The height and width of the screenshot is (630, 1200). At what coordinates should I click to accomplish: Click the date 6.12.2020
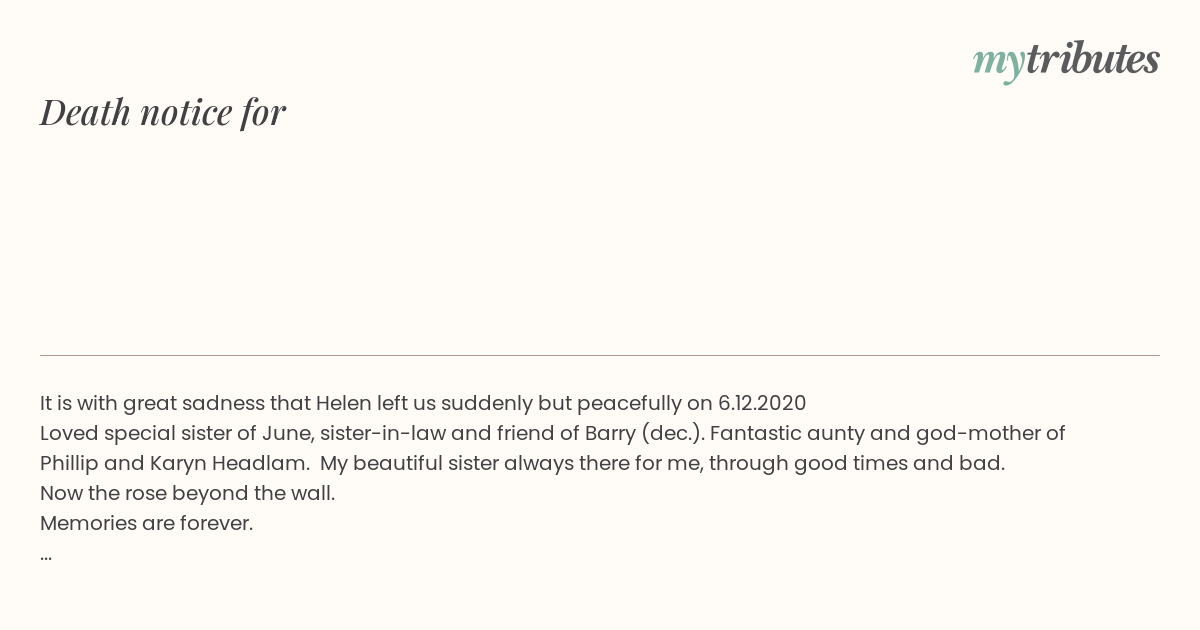[762, 404]
